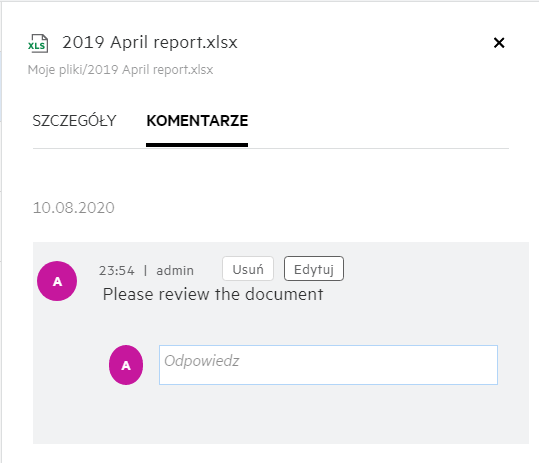
Task: Click the horizontal divider under the tabs
Action: 271,148
